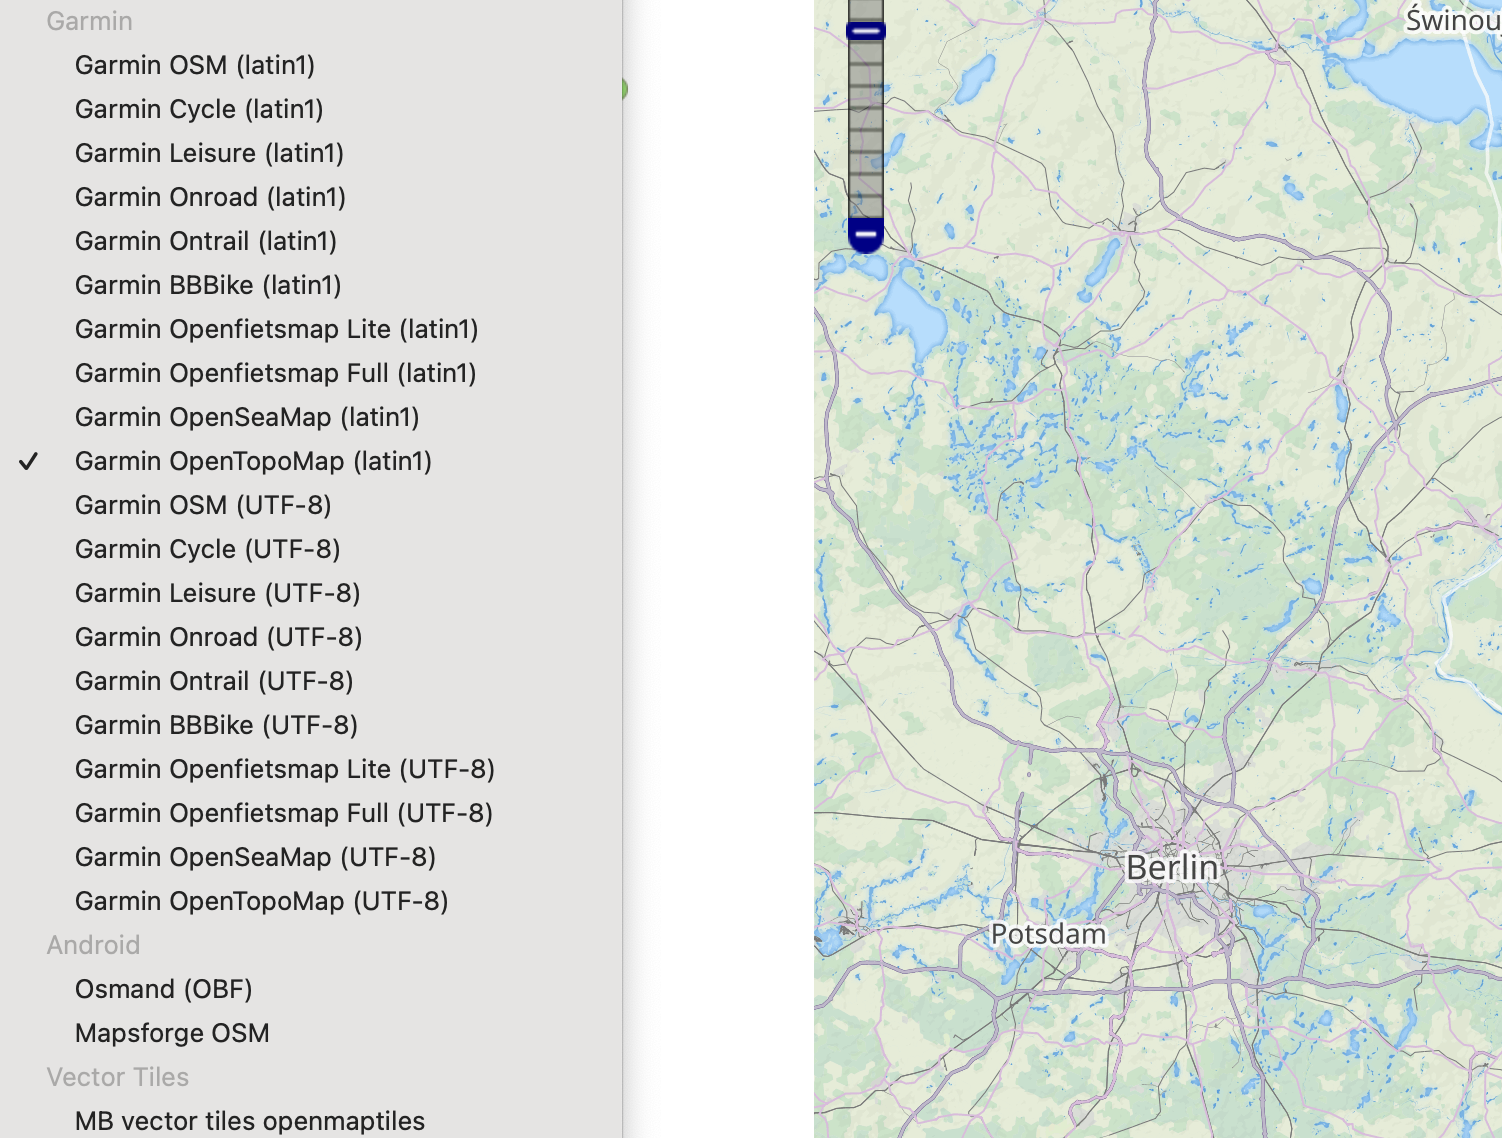Screen dimensions: 1502x1138
Task: Select Garmin OSM (UTF-8) instead of latin1
Action: (x=203, y=505)
